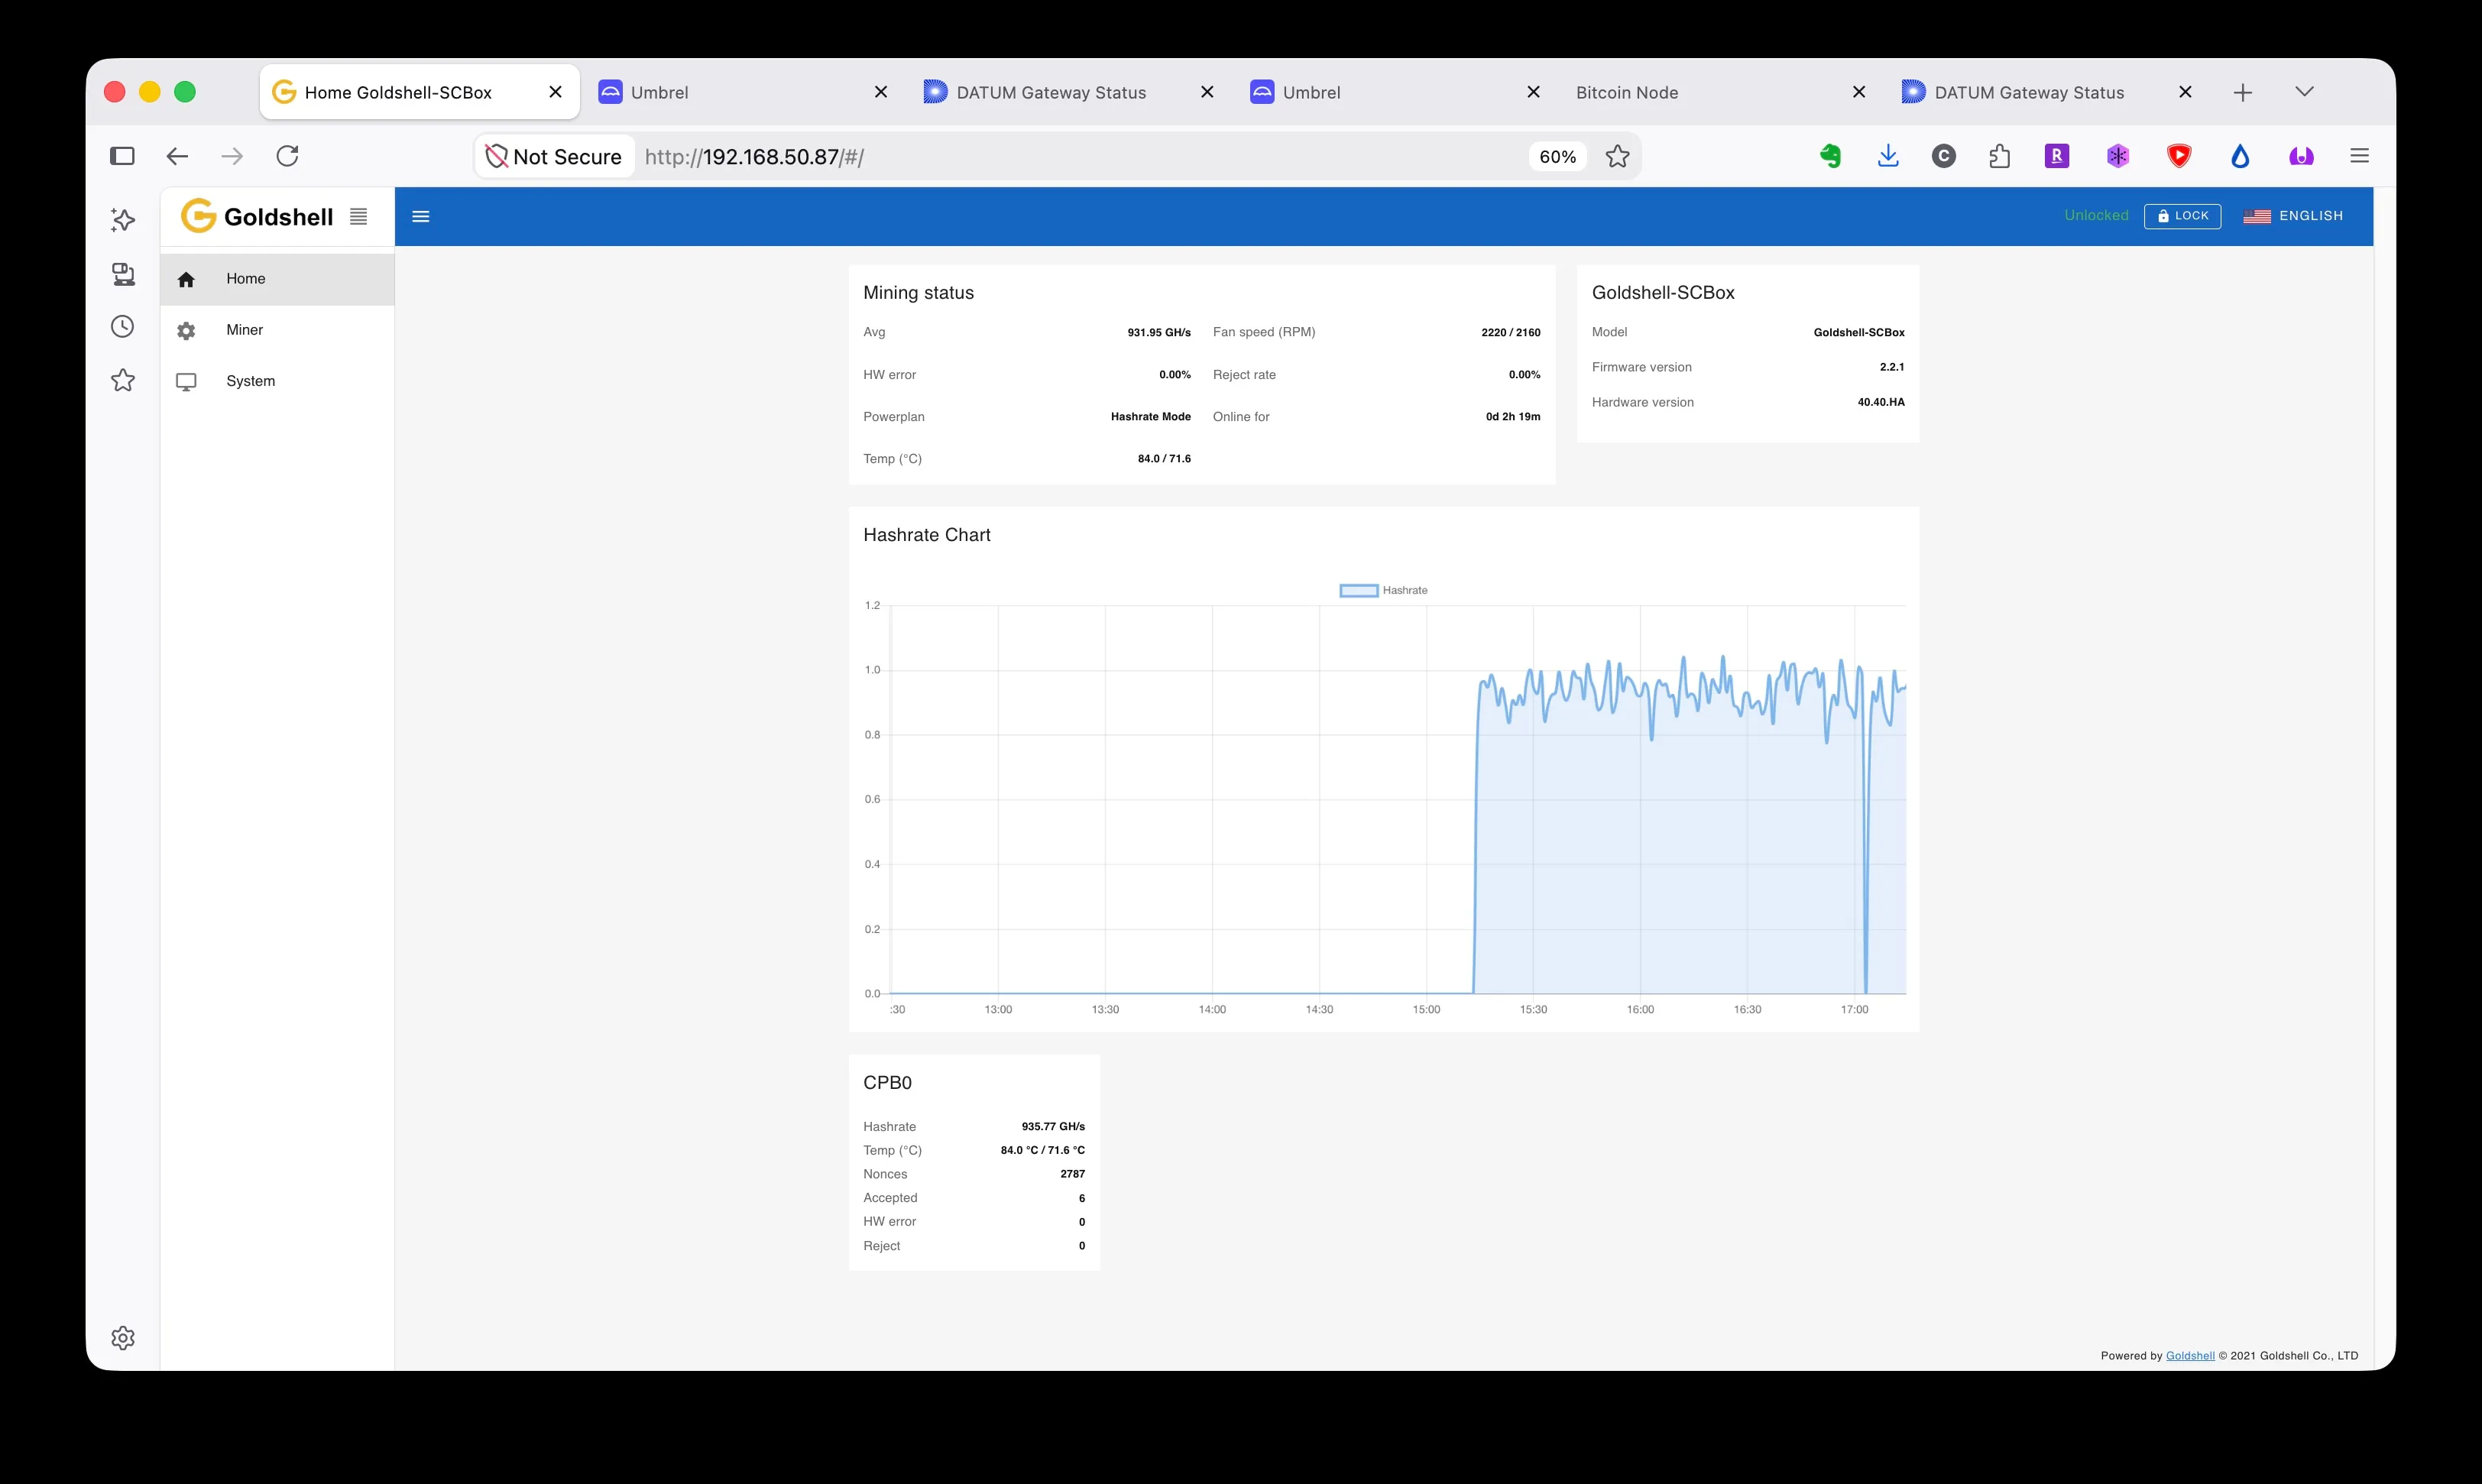Expand the list all tabs chevron
Screen dimensions: 2482x1484
point(2305,92)
